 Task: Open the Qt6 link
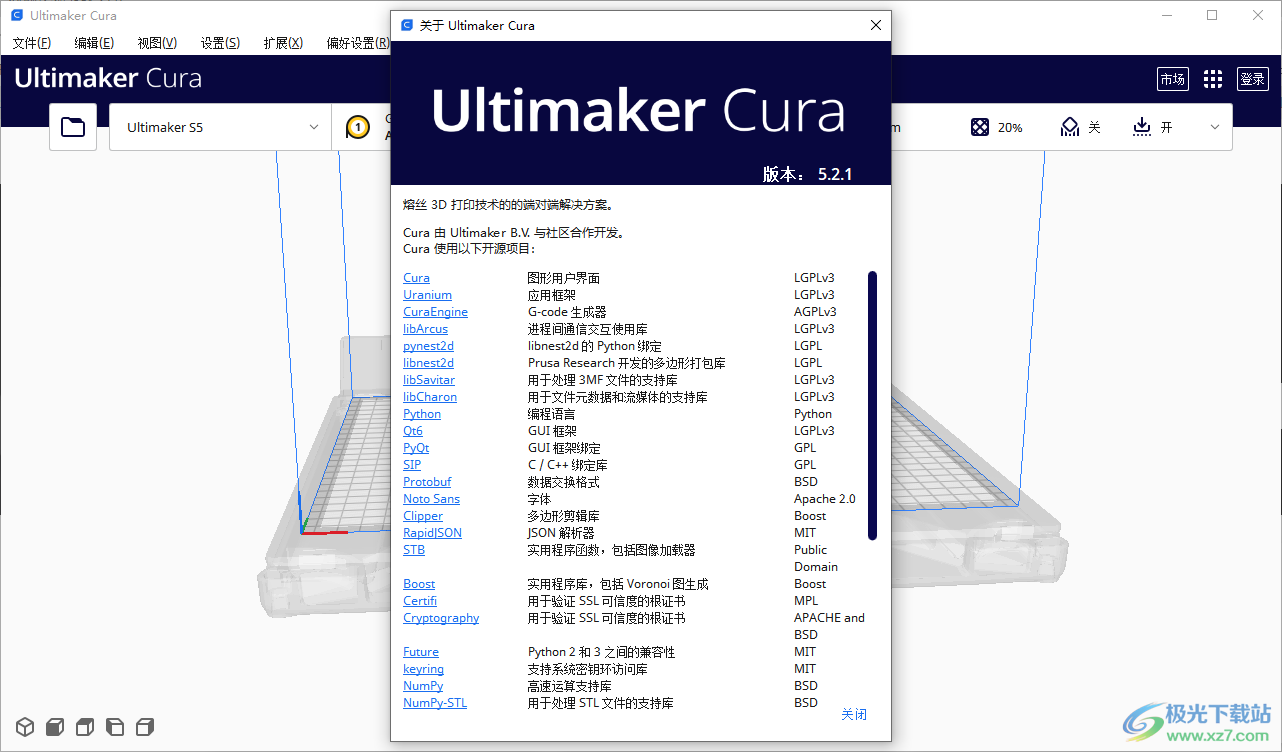413,431
